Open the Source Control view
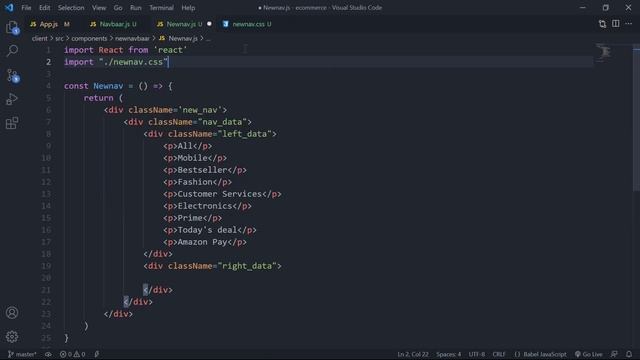 click(x=12, y=76)
